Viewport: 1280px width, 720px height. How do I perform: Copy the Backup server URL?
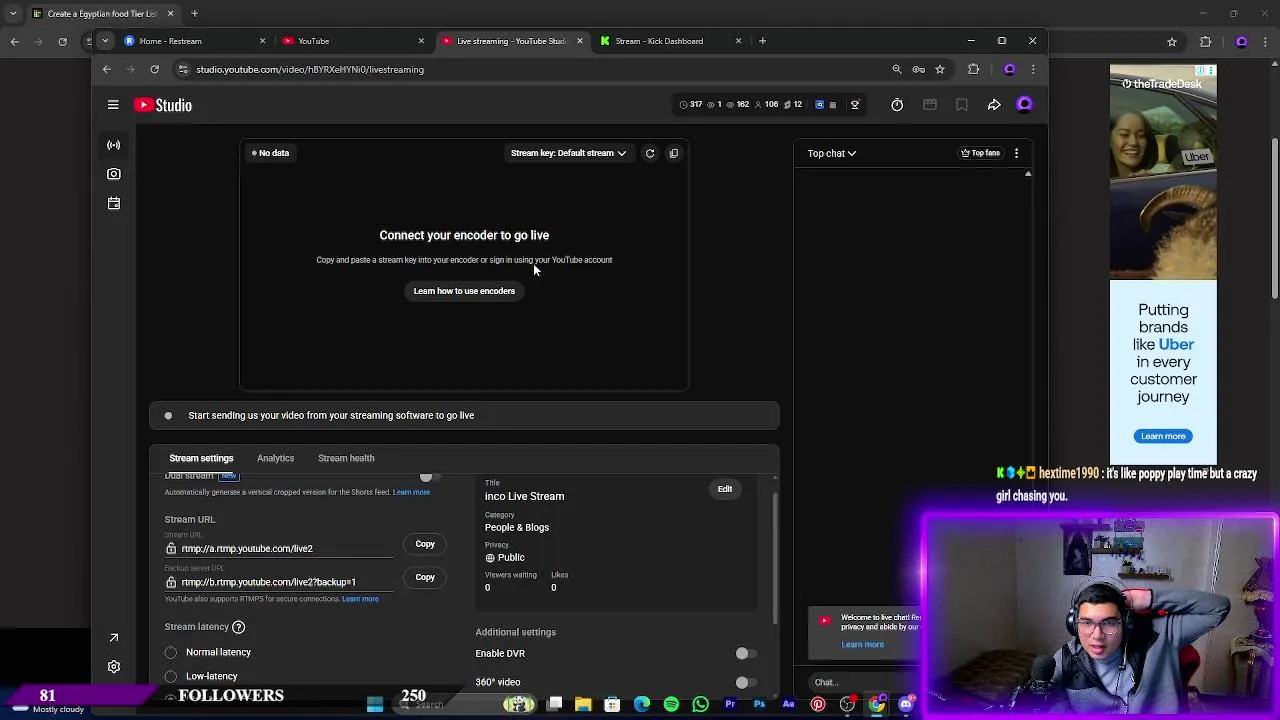[x=425, y=577]
